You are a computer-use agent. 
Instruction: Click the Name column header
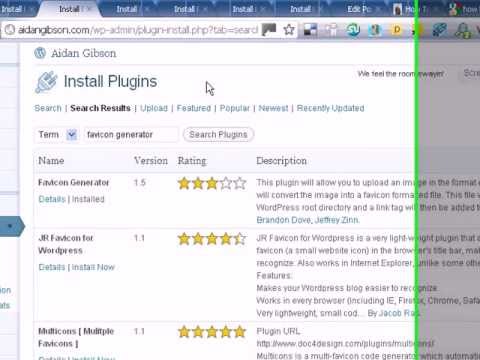click(x=51, y=161)
